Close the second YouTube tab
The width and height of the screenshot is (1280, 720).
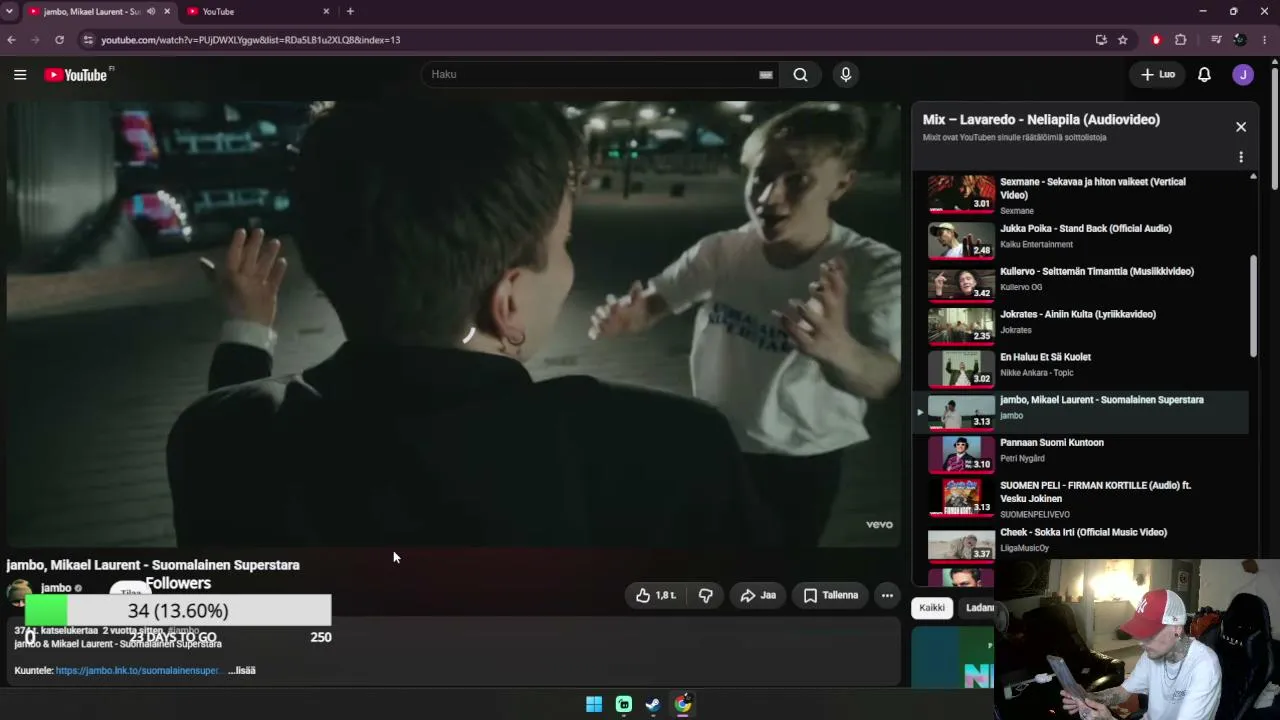(x=326, y=11)
